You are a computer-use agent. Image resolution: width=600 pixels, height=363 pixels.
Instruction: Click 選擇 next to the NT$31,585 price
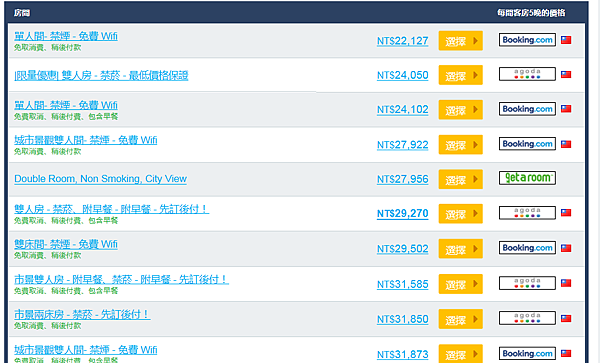tap(460, 284)
